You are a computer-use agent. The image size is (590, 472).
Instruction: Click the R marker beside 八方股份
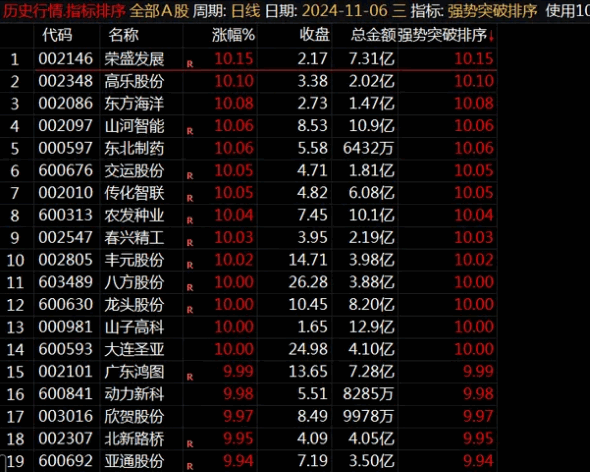pyautogui.click(x=190, y=288)
